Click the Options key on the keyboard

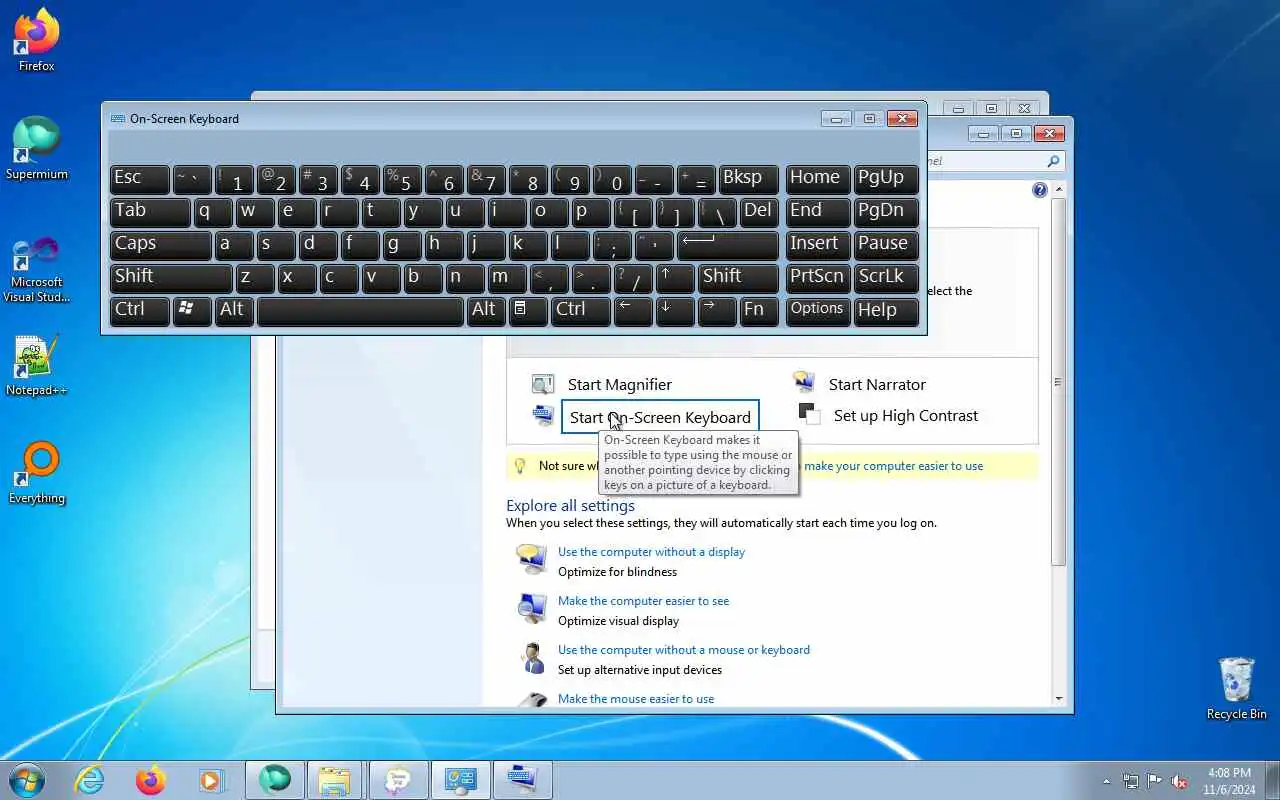[x=818, y=310]
